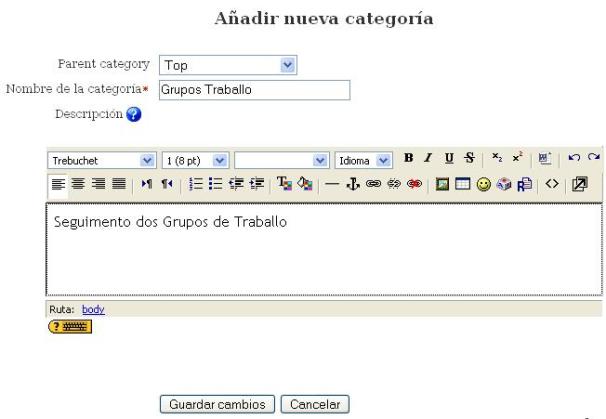606x419 pixels.
Task: Open the Trebuchet font dropdown
Action: (102, 160)
